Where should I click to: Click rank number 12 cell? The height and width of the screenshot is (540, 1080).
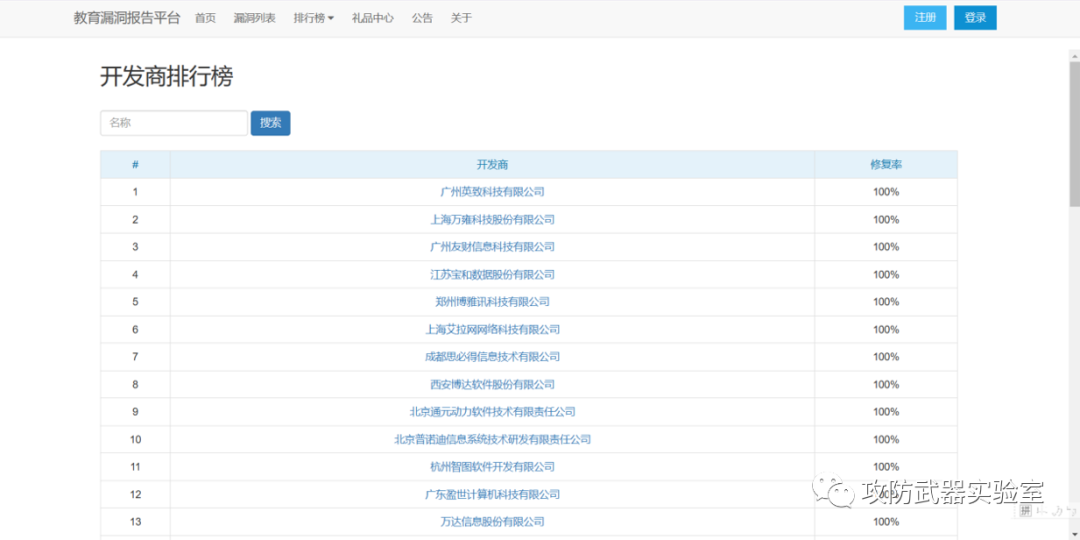(x=135, y=495)
